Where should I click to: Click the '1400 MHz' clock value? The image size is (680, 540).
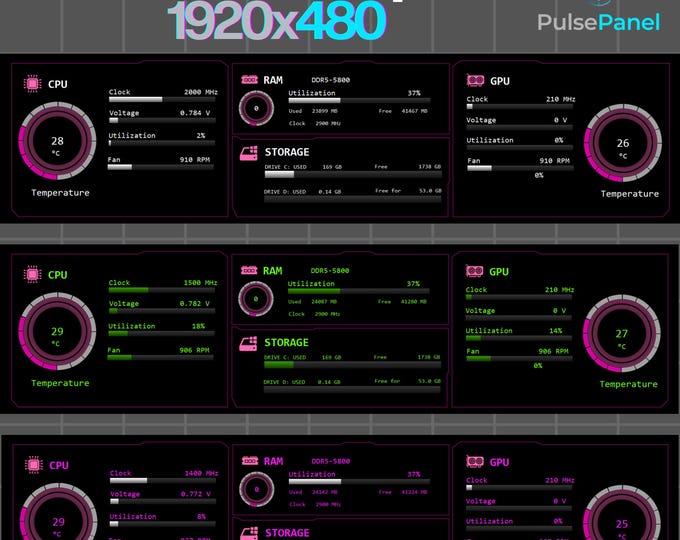tap(202, 473)
